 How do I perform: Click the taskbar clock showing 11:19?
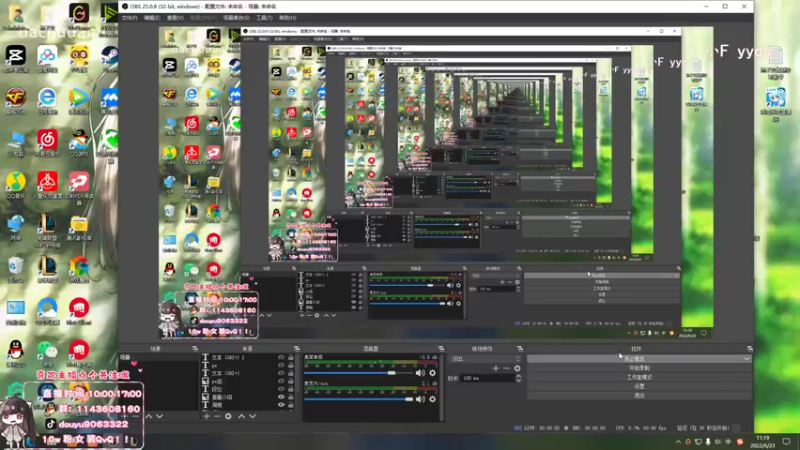coord(762,441)
